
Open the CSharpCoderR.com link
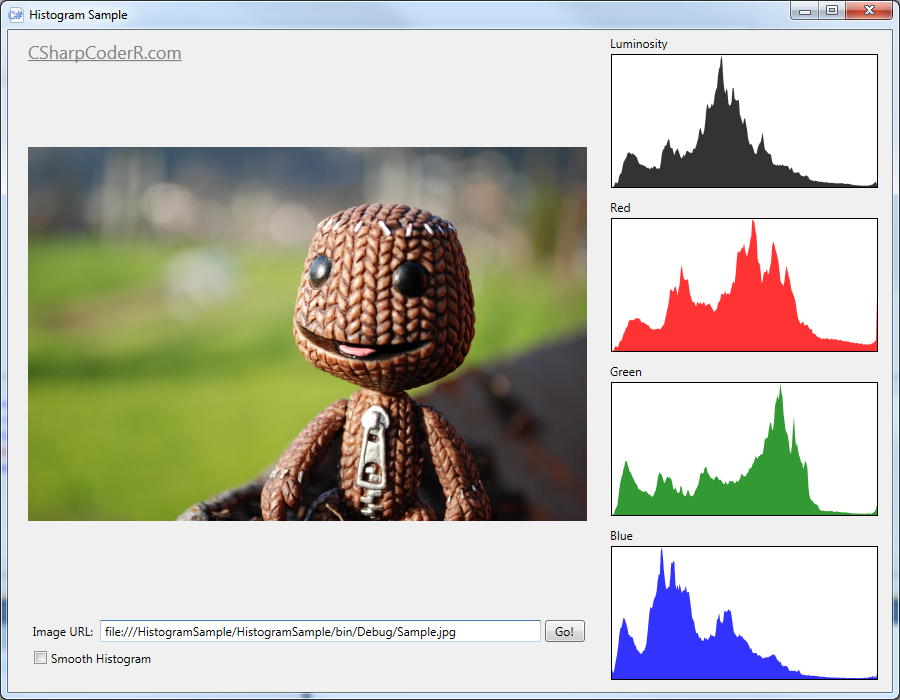click(104, 53)
